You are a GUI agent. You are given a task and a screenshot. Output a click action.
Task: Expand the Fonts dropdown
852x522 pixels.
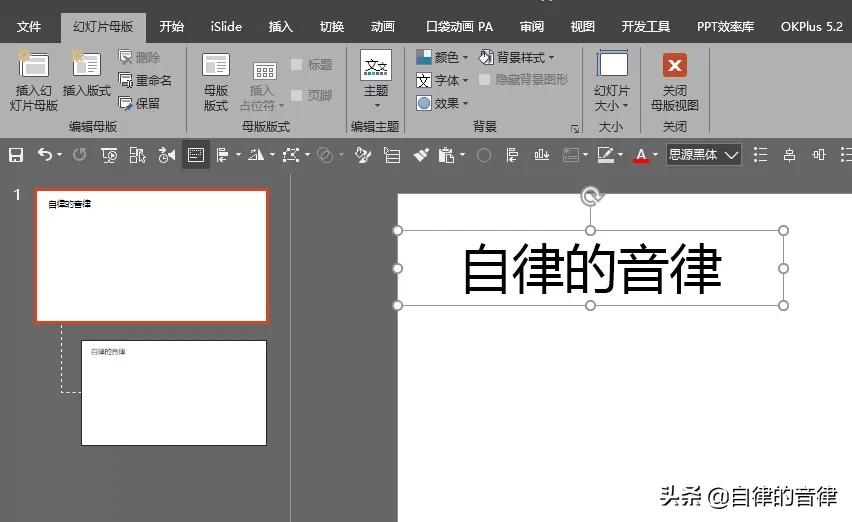[442, 80]
